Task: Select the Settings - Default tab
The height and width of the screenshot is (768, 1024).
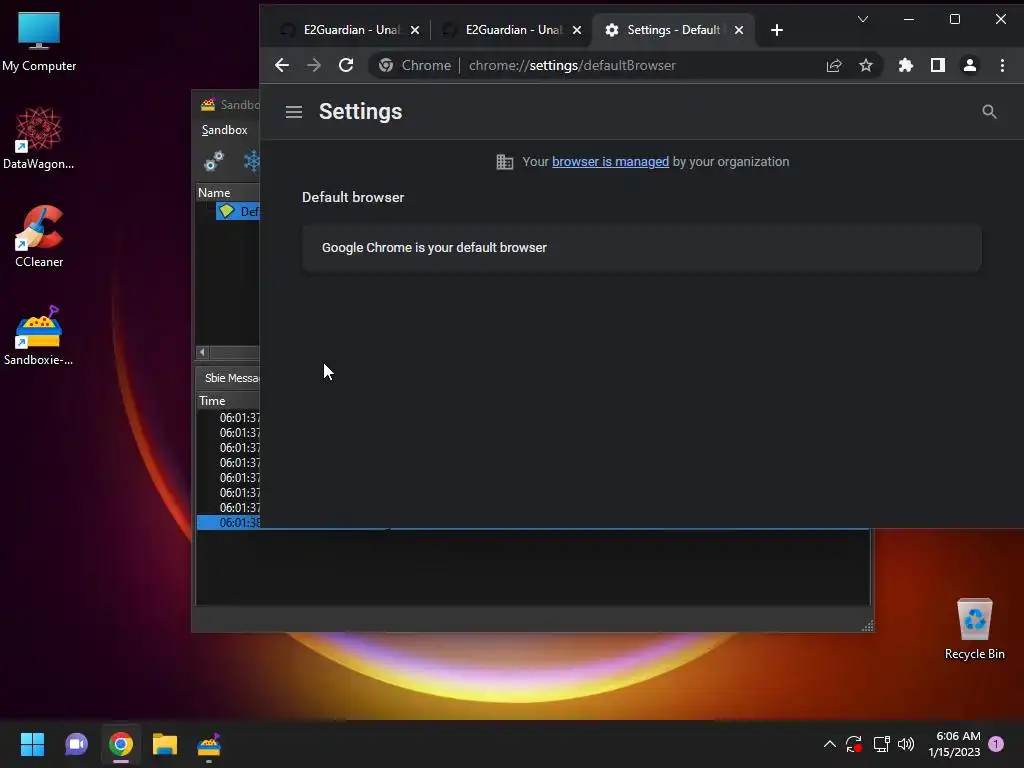Action: coord(673,30)
